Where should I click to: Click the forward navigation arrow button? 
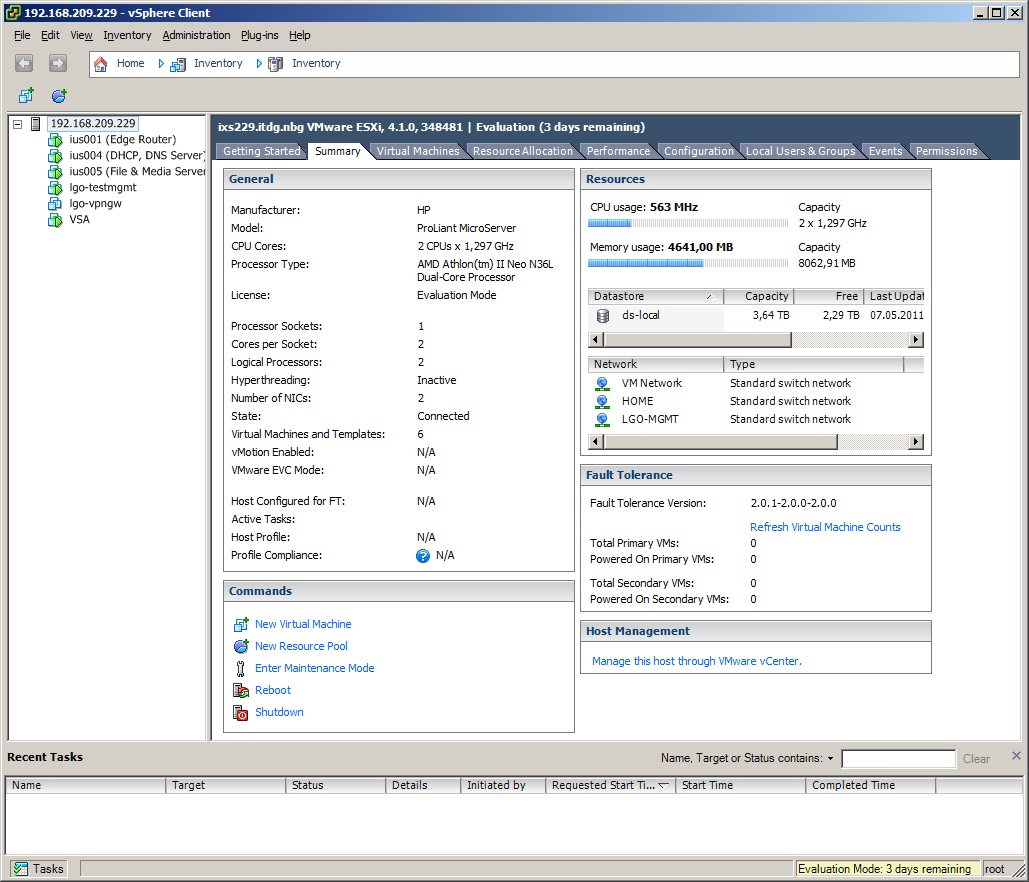click(x=58, y=63)
